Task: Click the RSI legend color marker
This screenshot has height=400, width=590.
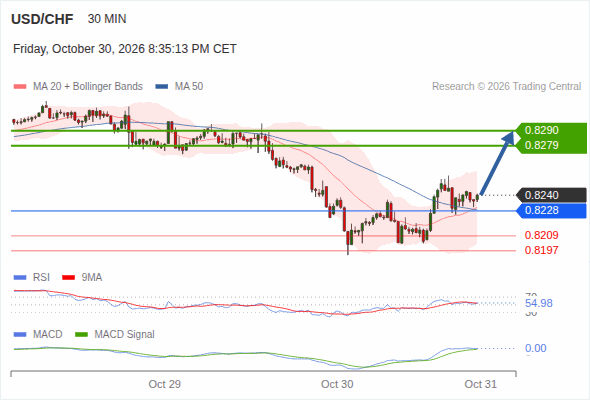Action: point(20,278)
